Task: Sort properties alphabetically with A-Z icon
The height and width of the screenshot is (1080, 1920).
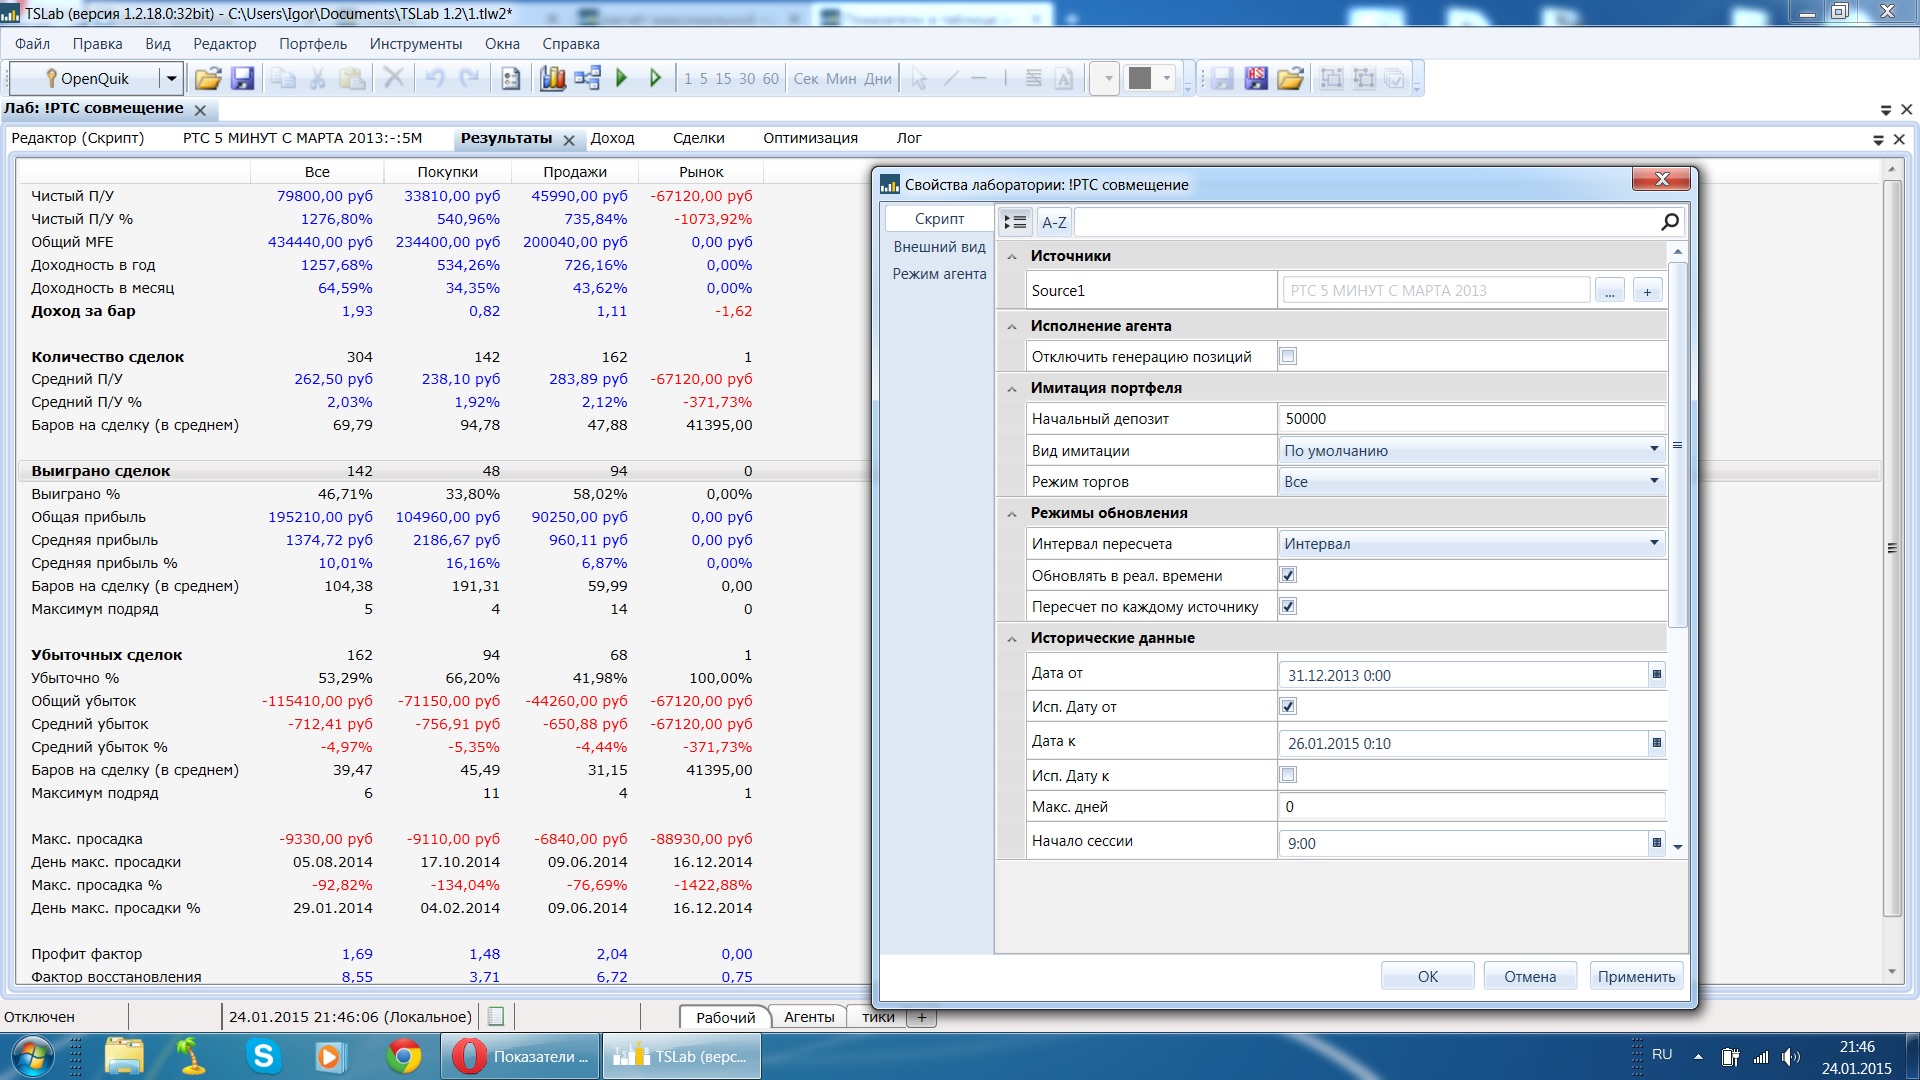Action: (1054, 222)
